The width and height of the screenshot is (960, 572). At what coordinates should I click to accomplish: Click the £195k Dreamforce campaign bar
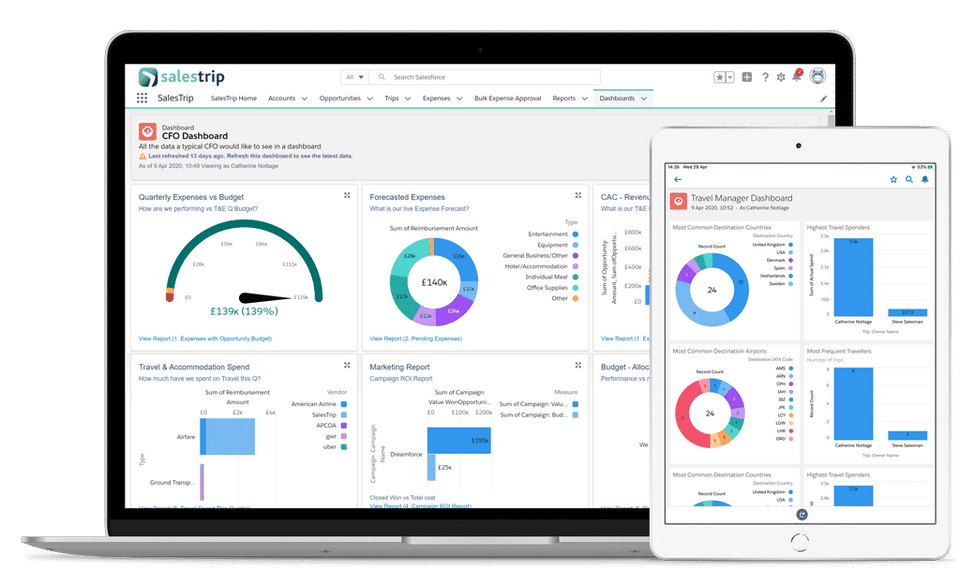(459, 440)
